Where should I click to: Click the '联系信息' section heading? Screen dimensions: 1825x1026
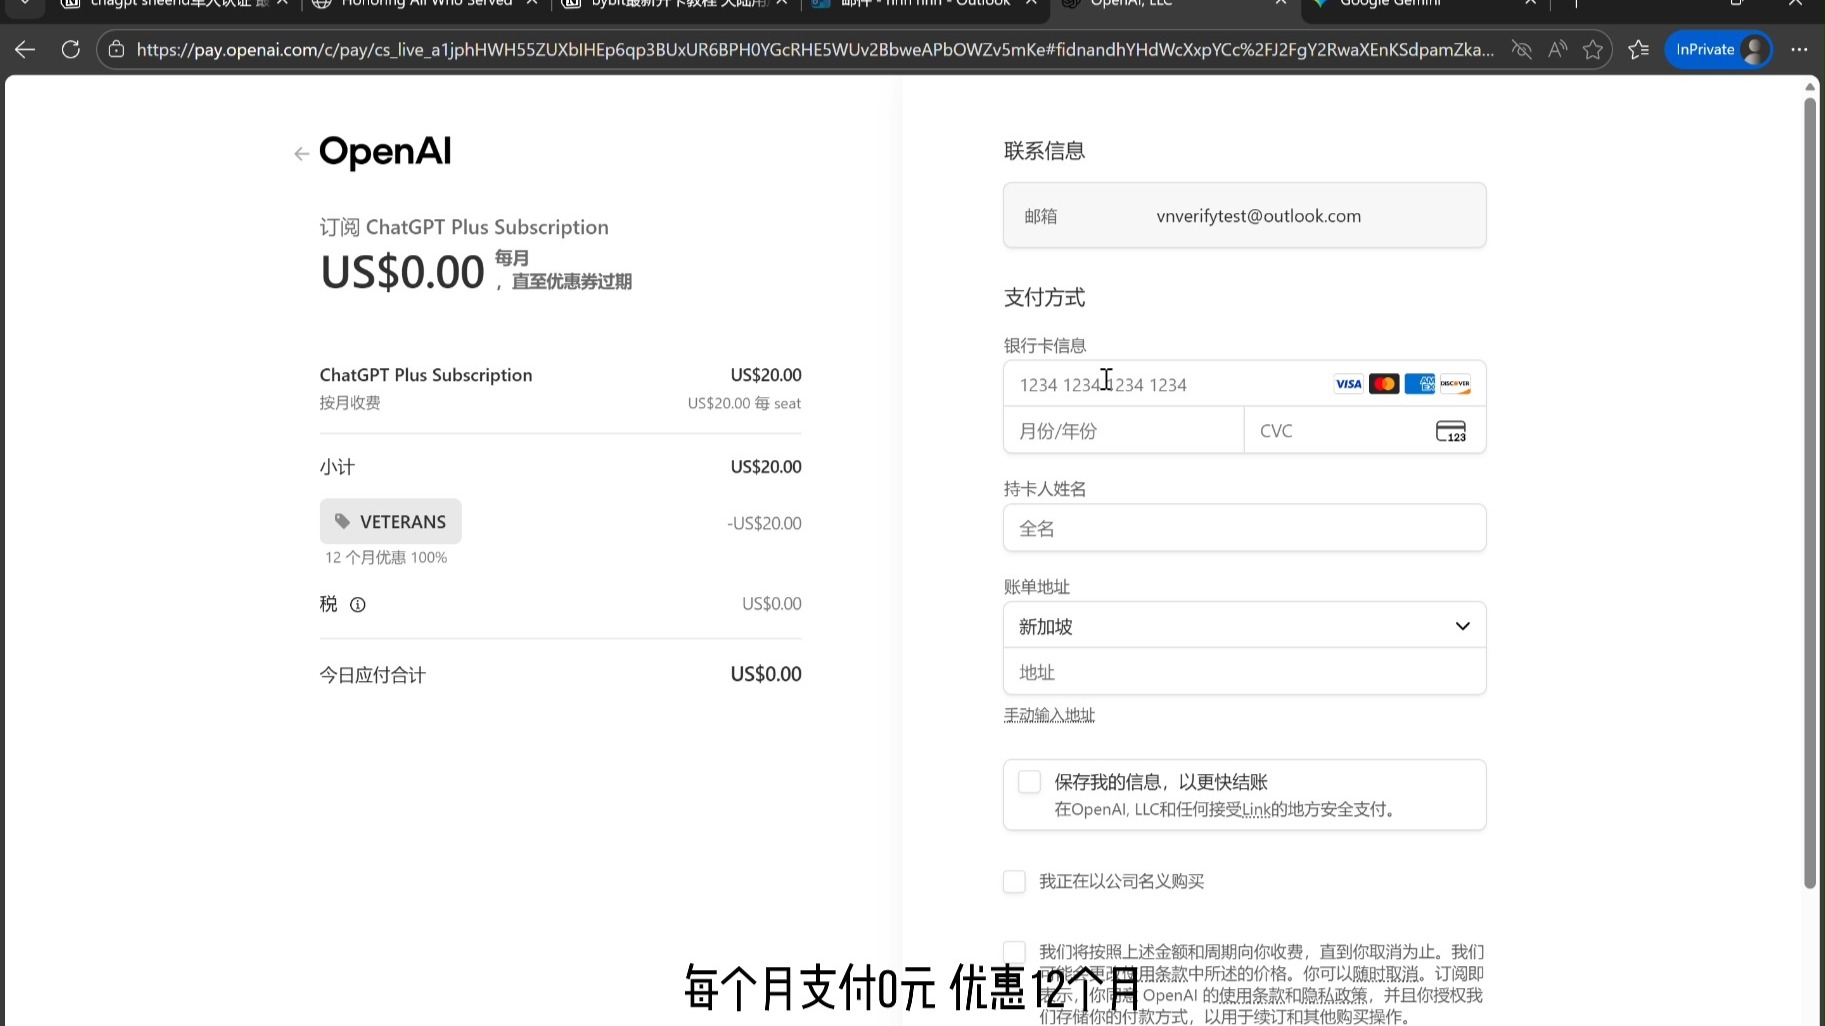click(x=1044, y=151)
